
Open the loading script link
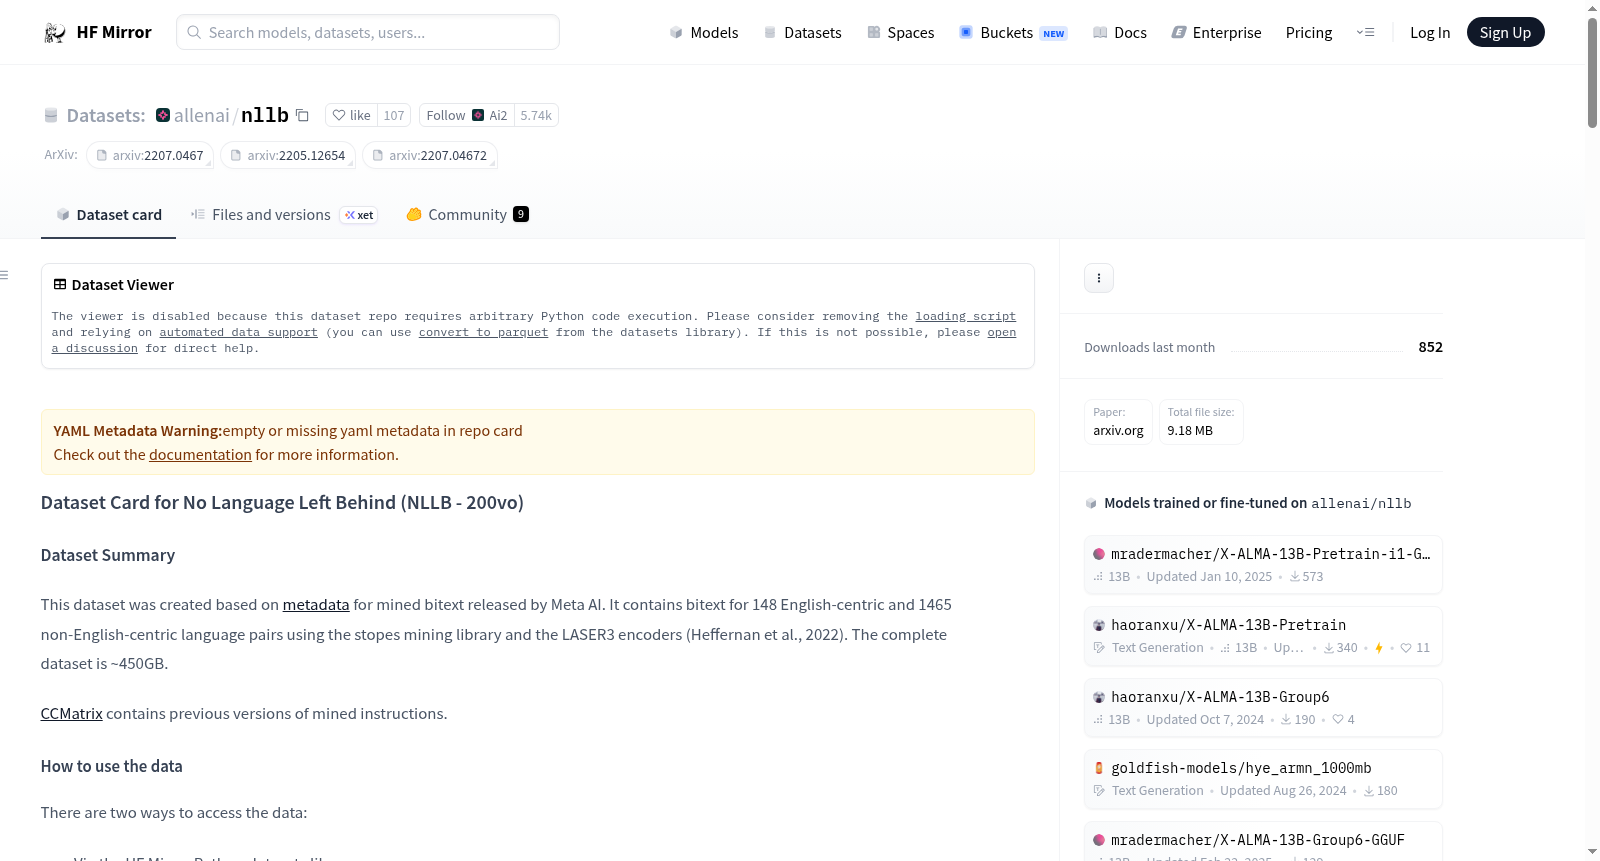965,316
